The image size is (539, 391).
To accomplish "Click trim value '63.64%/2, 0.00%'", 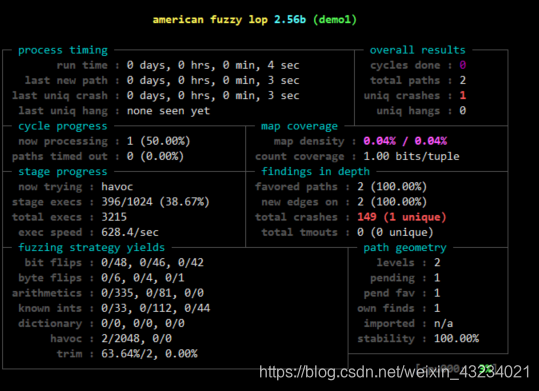I will pyautogui.click(x=149, y=354).
